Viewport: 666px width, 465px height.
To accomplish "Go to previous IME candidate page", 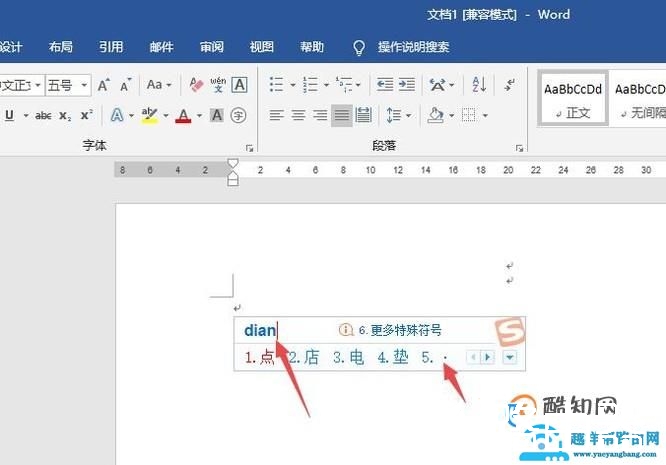I will [474, 357].
